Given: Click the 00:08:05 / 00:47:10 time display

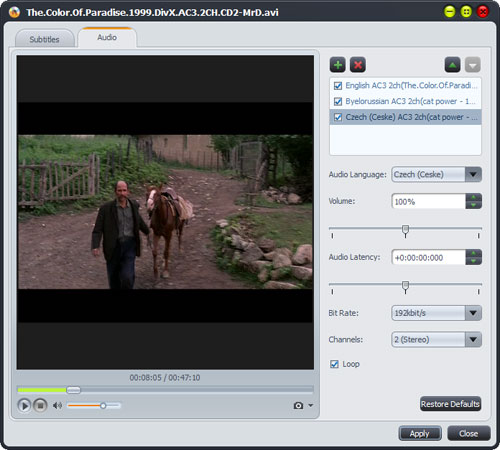Looking at the screenshot, I should click(165, 378).
